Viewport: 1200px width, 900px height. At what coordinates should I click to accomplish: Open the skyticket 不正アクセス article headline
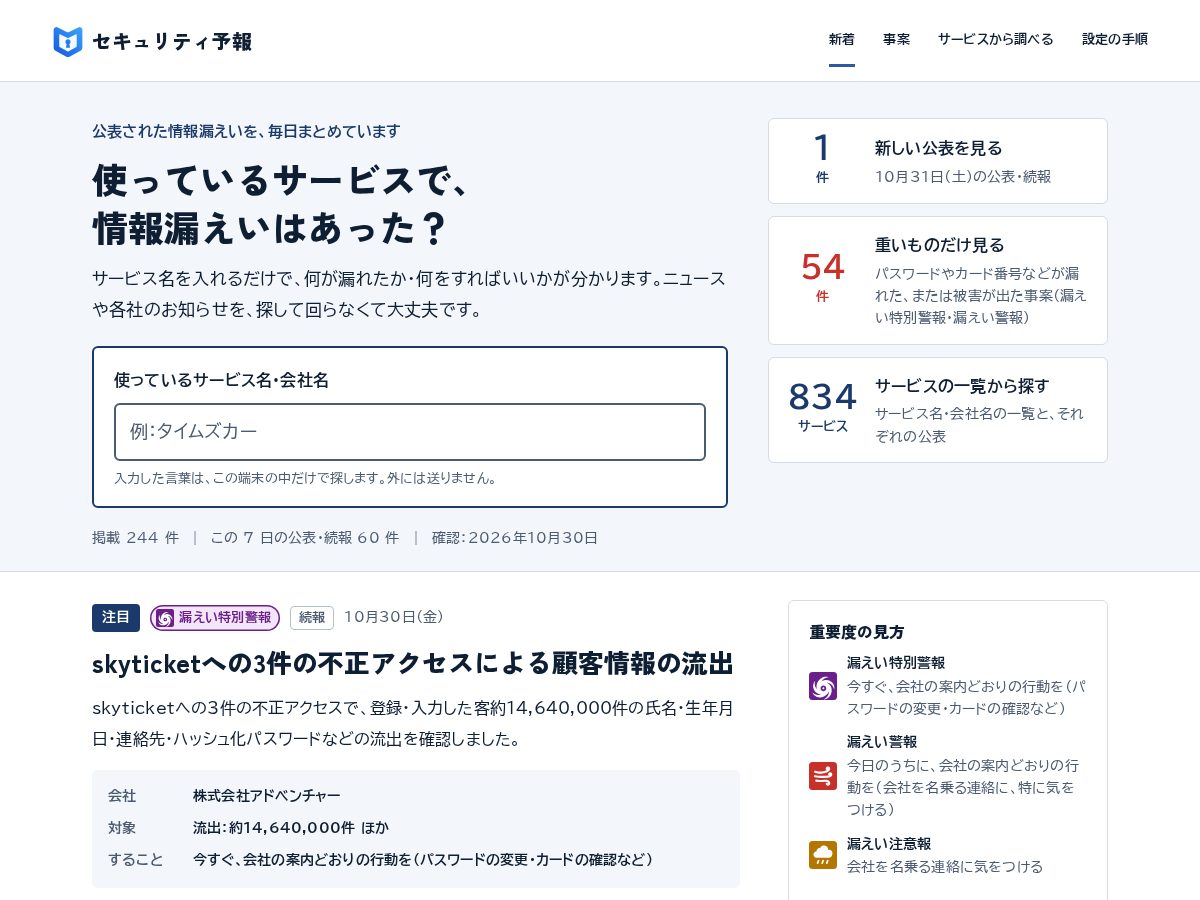click(x=413, y=664)
